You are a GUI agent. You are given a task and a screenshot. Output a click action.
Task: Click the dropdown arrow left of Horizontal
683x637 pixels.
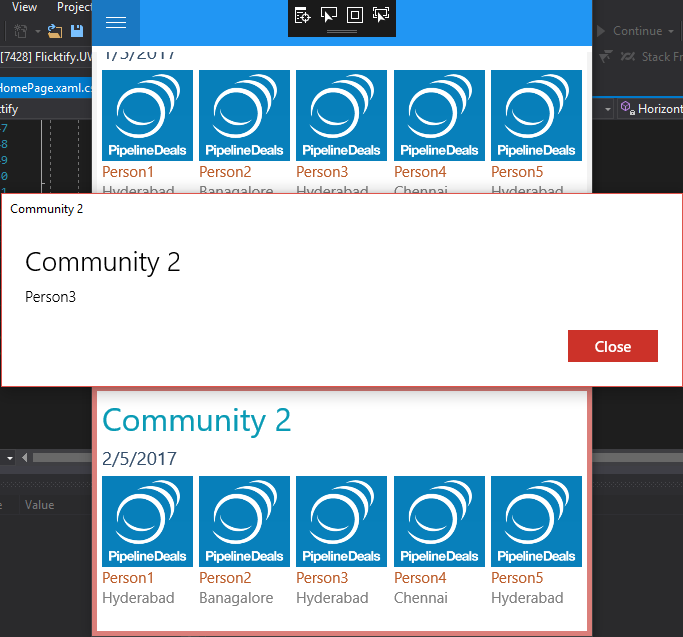tap(608, 109)
